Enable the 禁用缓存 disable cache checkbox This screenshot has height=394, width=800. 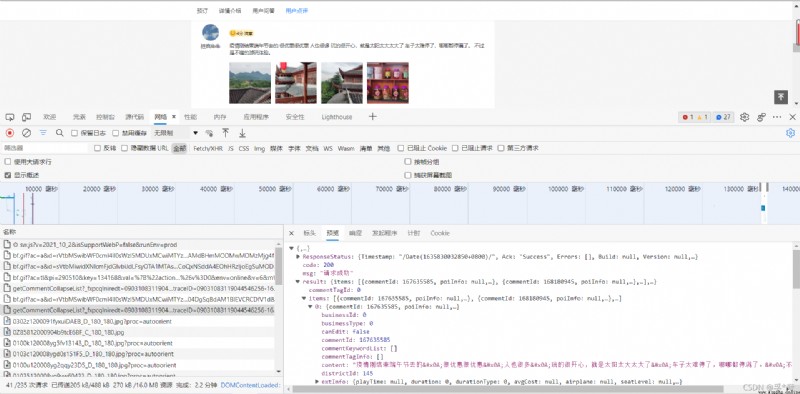[116, 133]
